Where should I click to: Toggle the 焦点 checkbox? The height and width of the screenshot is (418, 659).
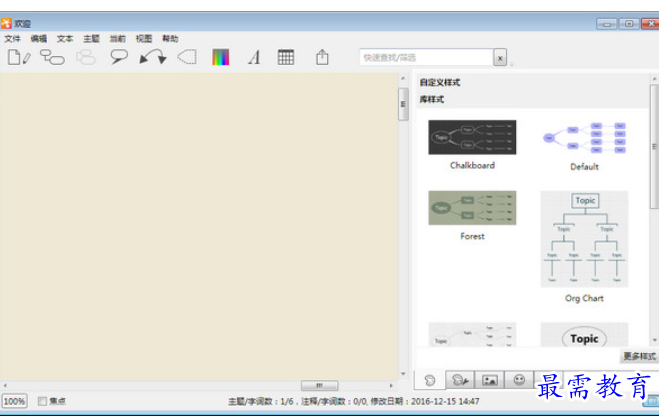point(42,401)
